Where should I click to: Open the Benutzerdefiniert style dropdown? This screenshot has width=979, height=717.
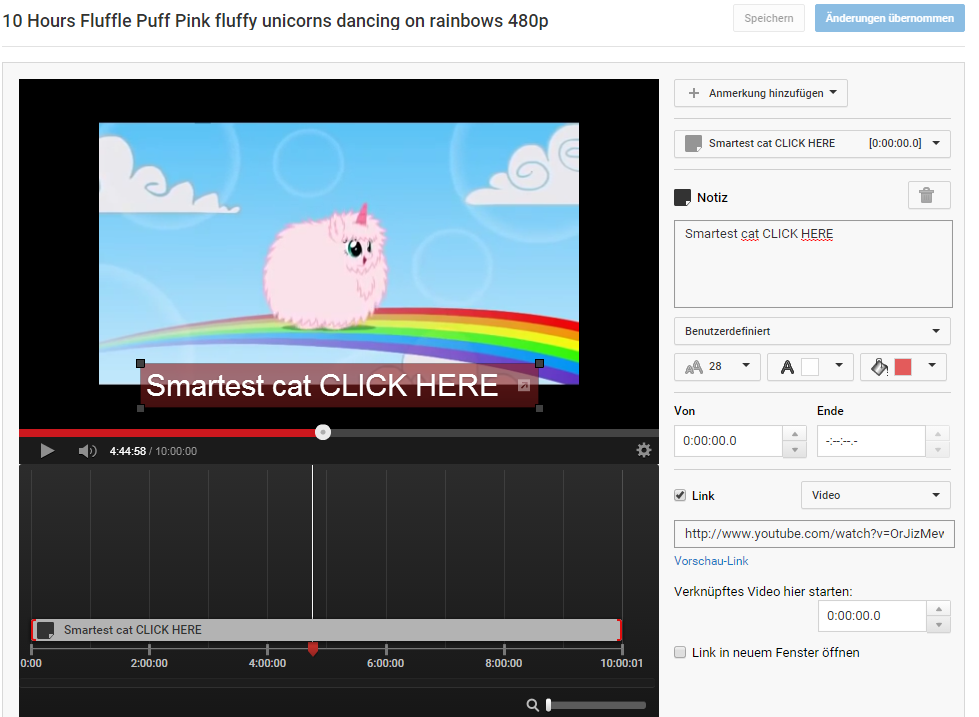tap(812, 331)
